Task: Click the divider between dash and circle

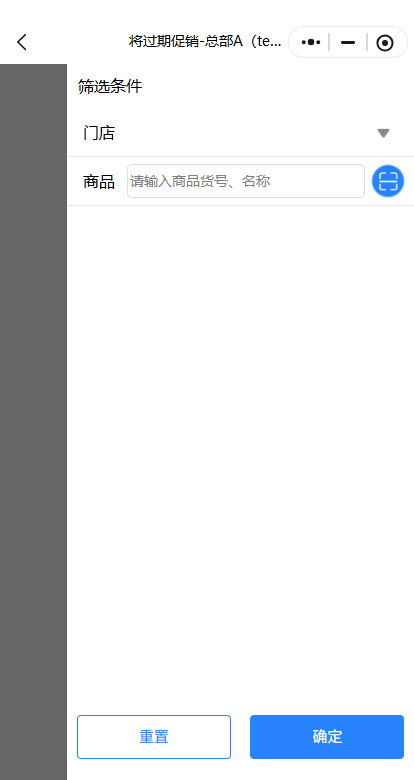Action: click(367, 42)
